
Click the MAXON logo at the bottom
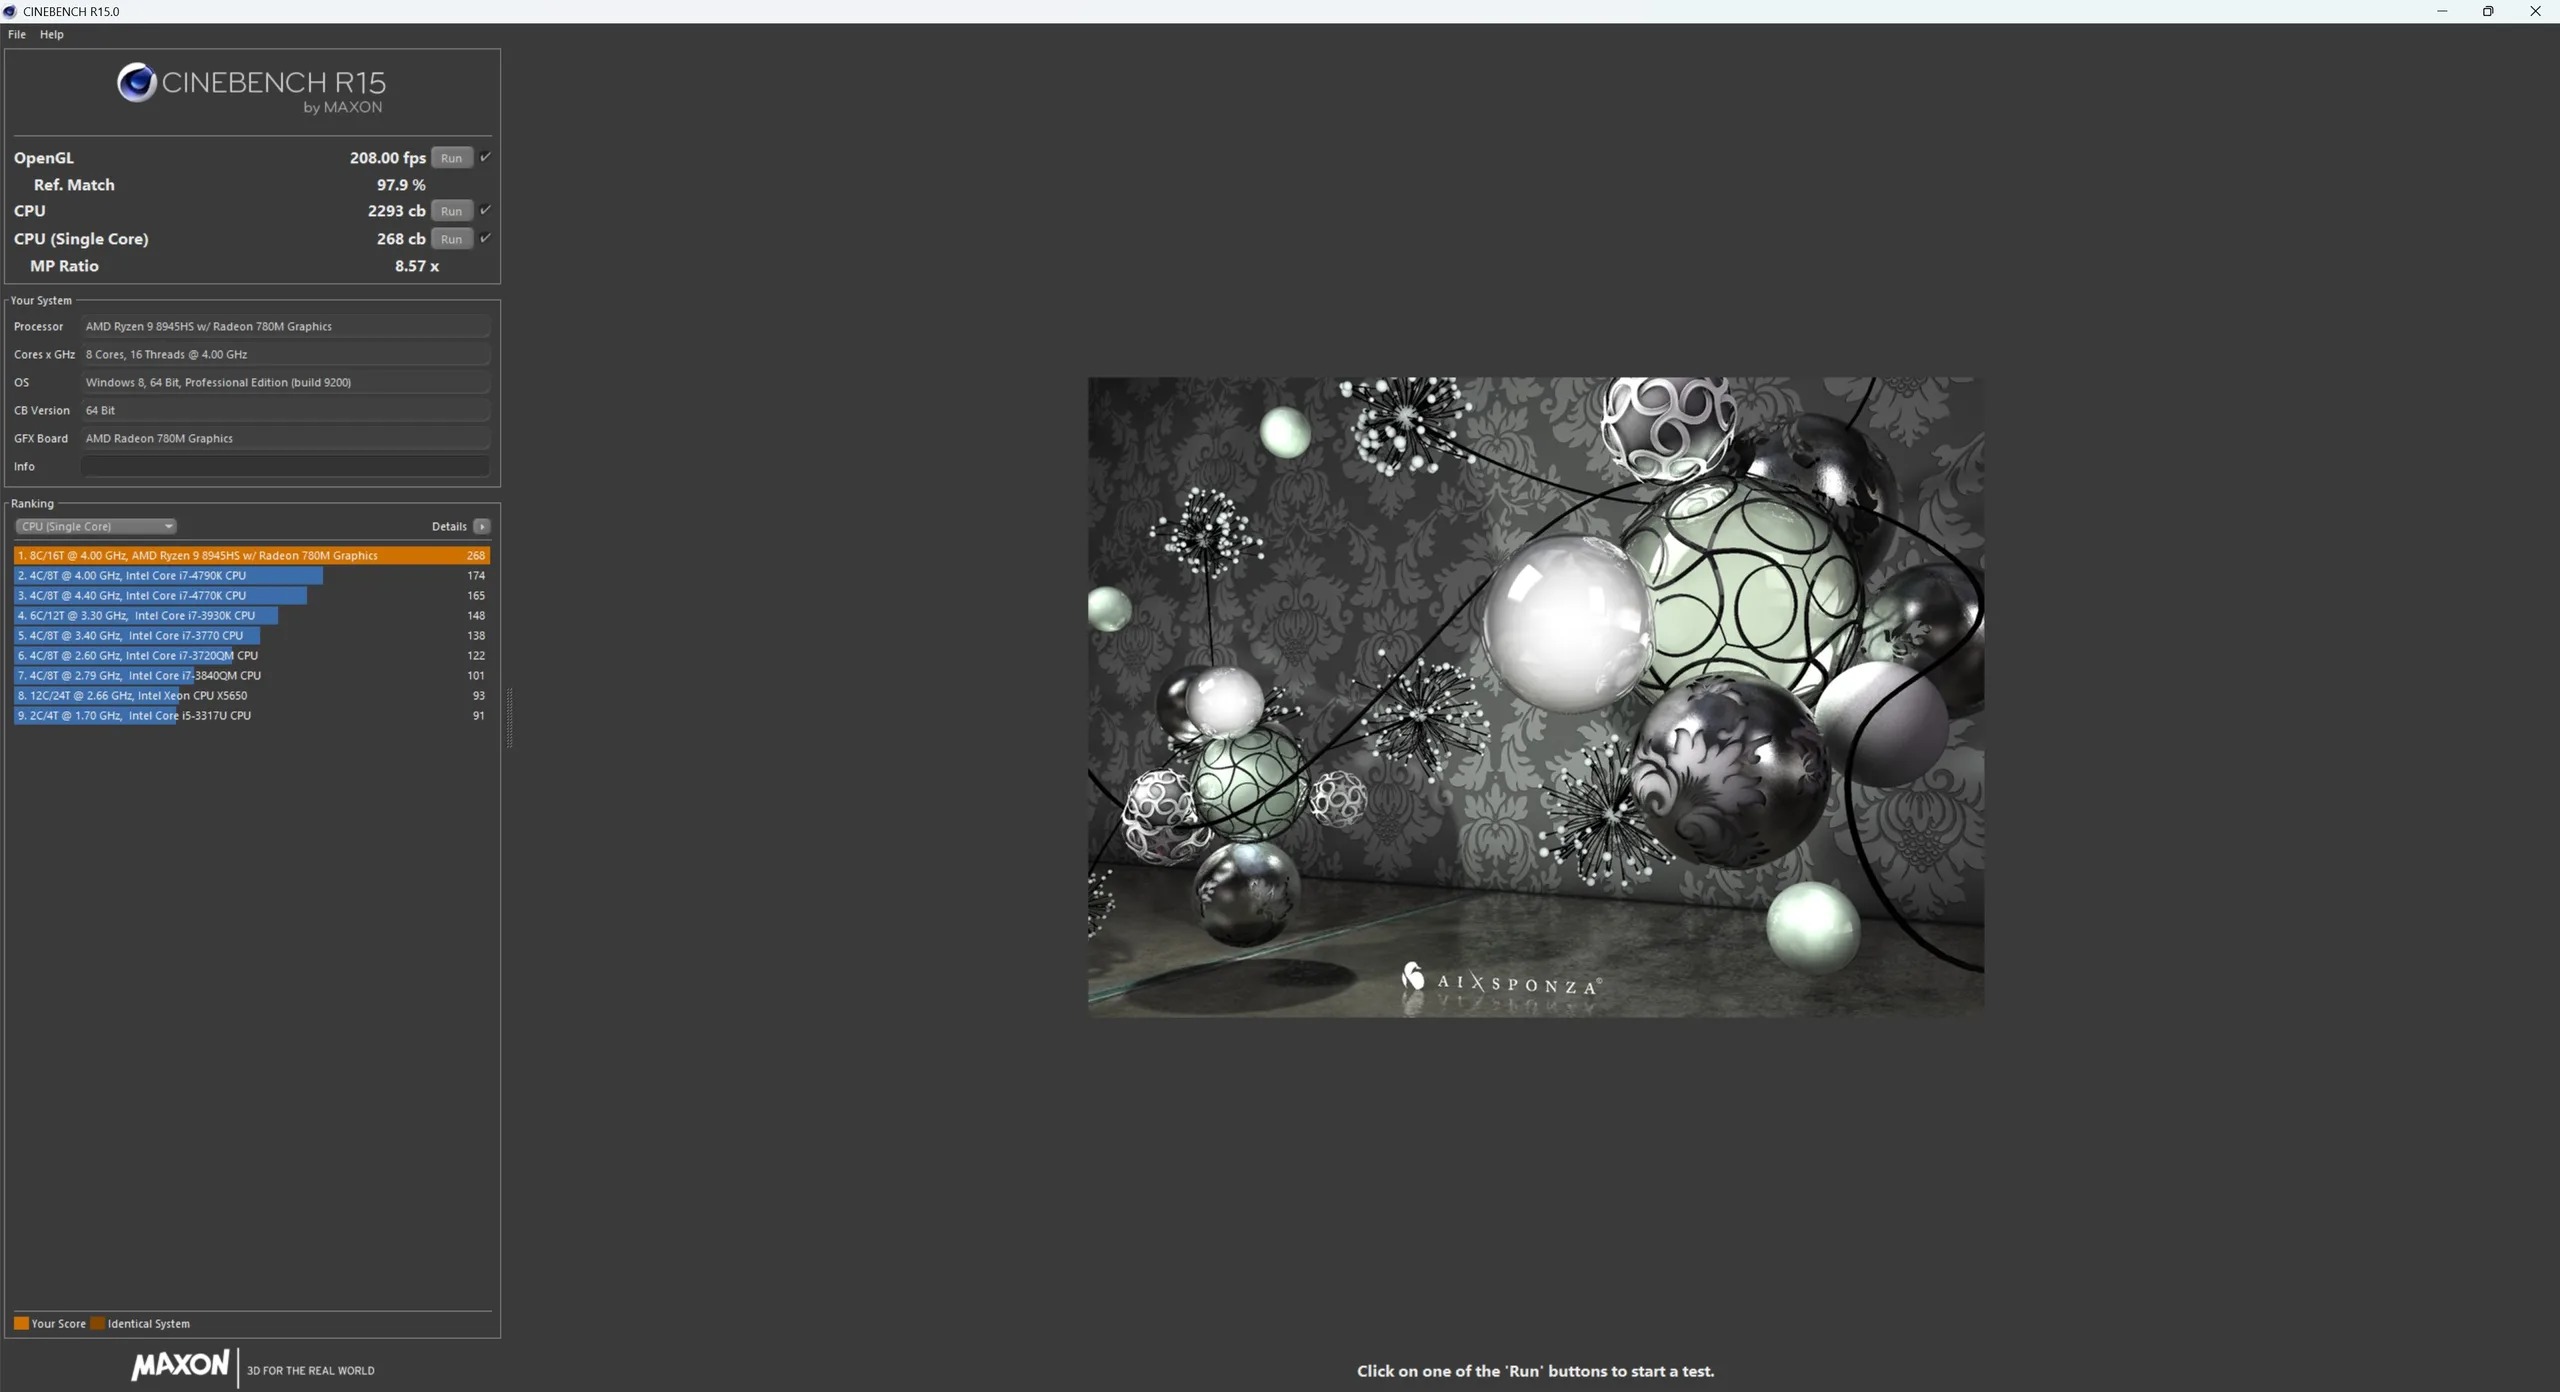181,1365
